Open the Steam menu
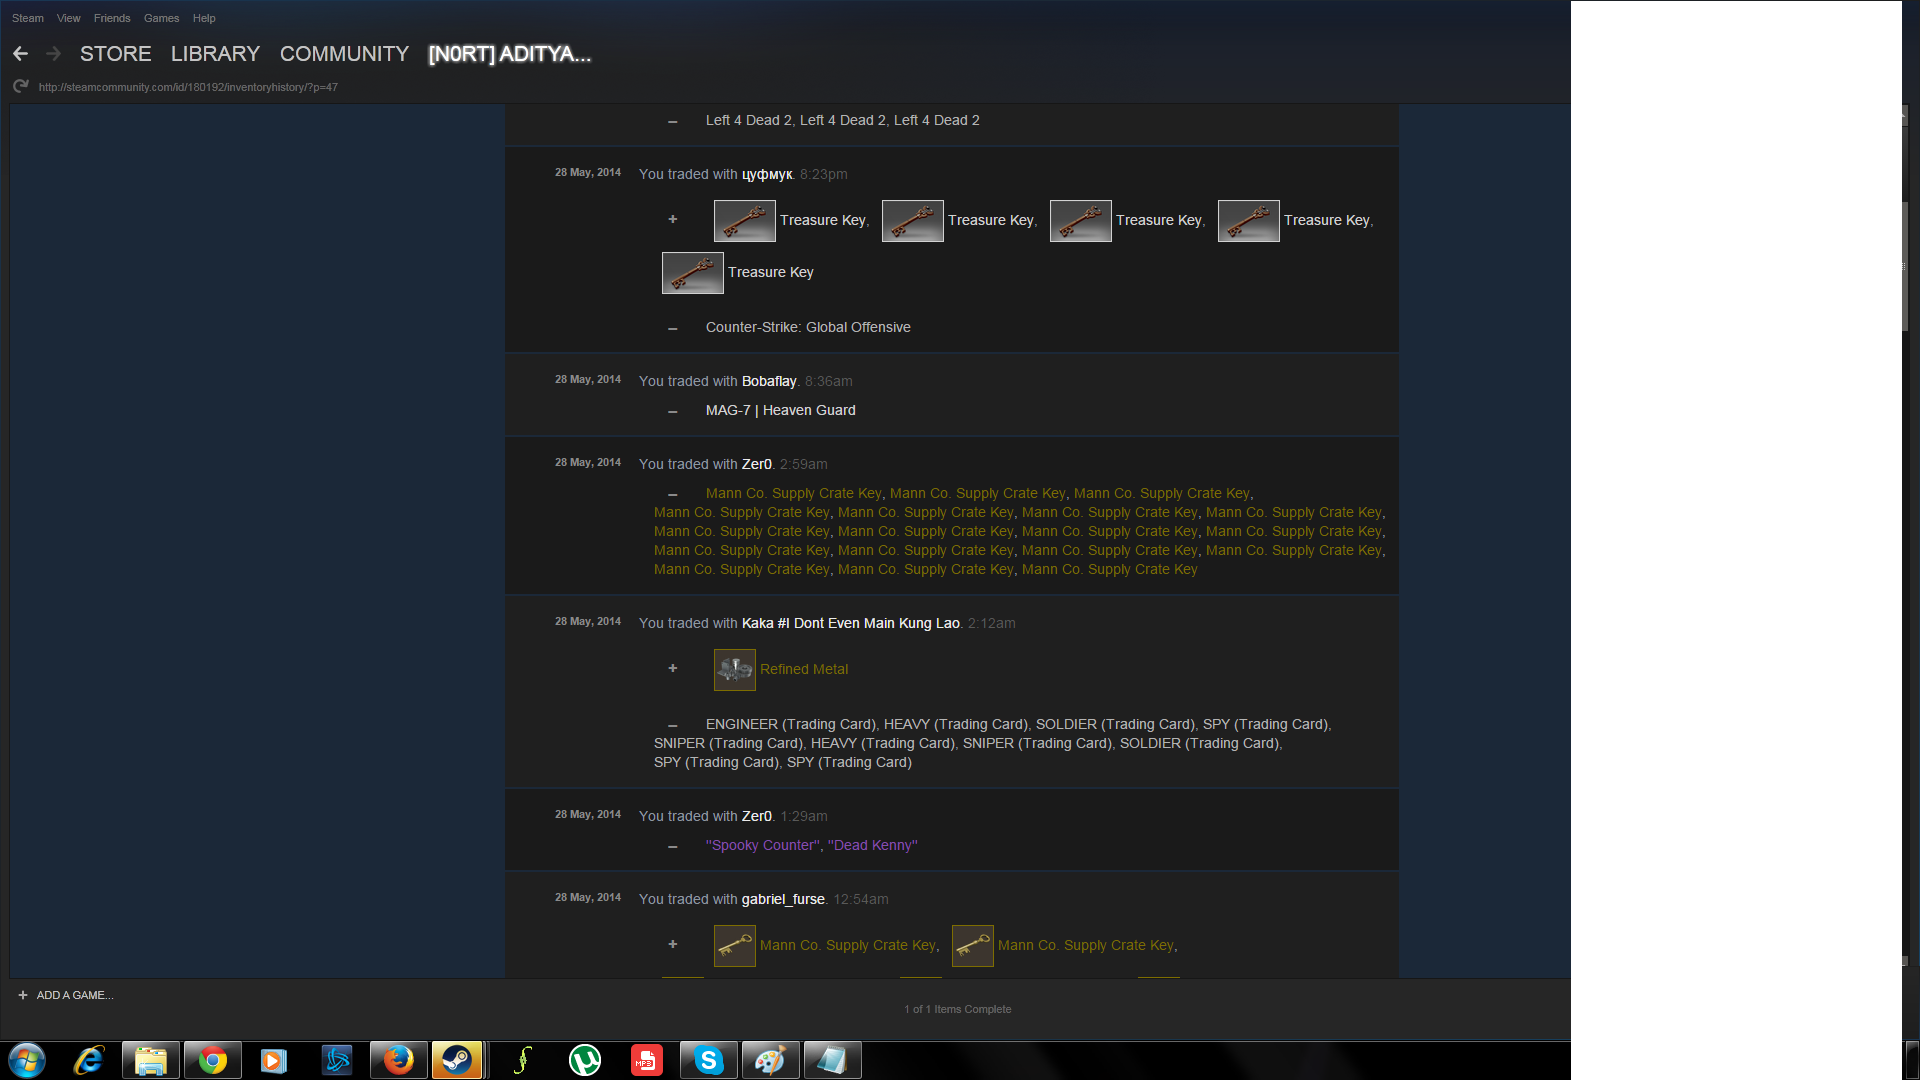1920x1080 pixels. tap(27, 18)
